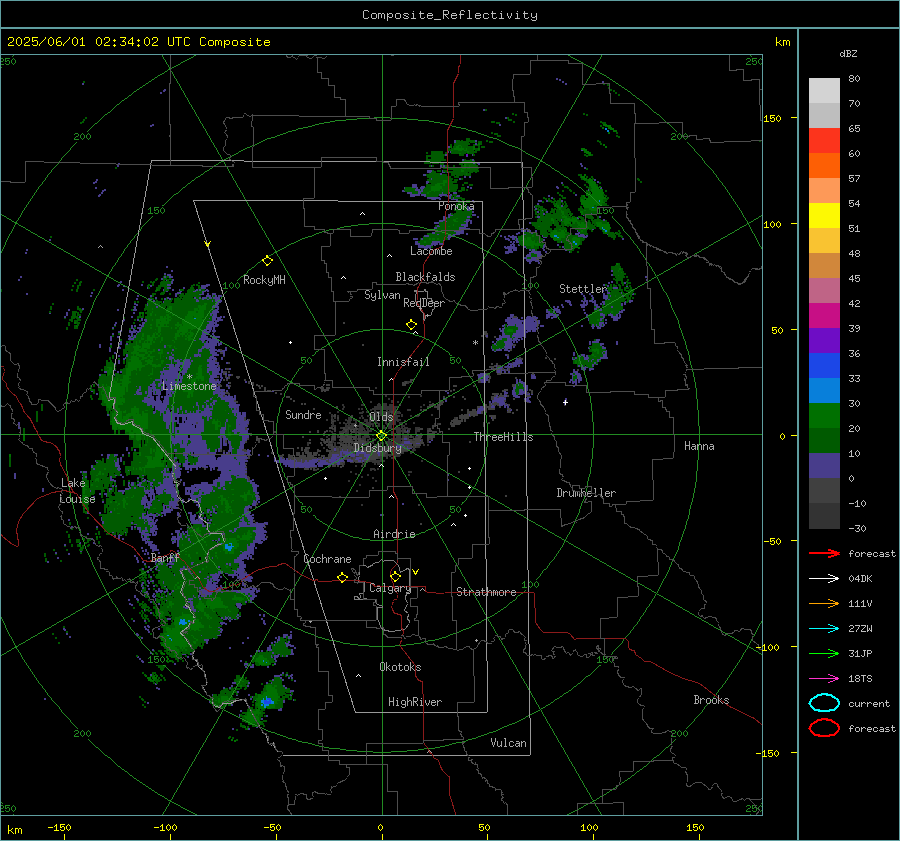Viewport: 900px width, 841px height.
Task: Click the green 31JP arrow in legend
Action: [x=824, y=653]
